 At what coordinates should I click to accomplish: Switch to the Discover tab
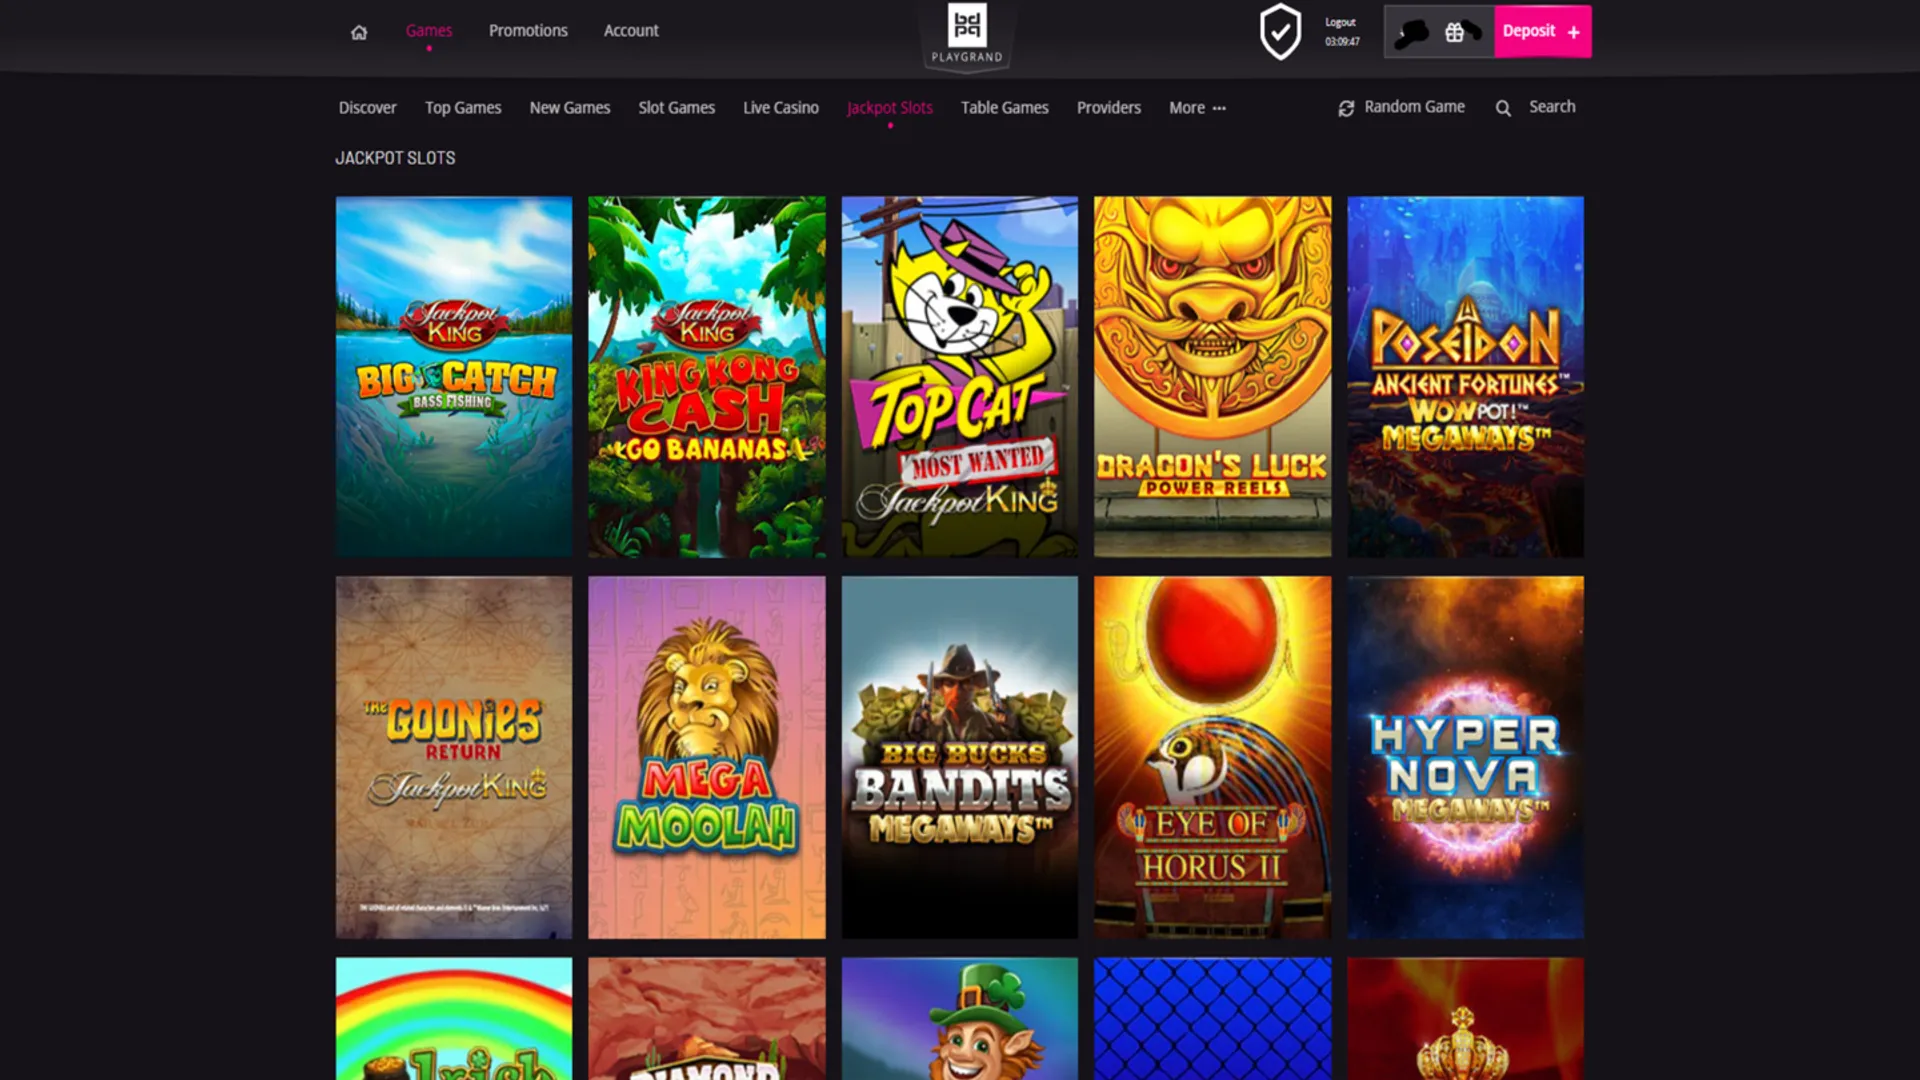[367, 108]
